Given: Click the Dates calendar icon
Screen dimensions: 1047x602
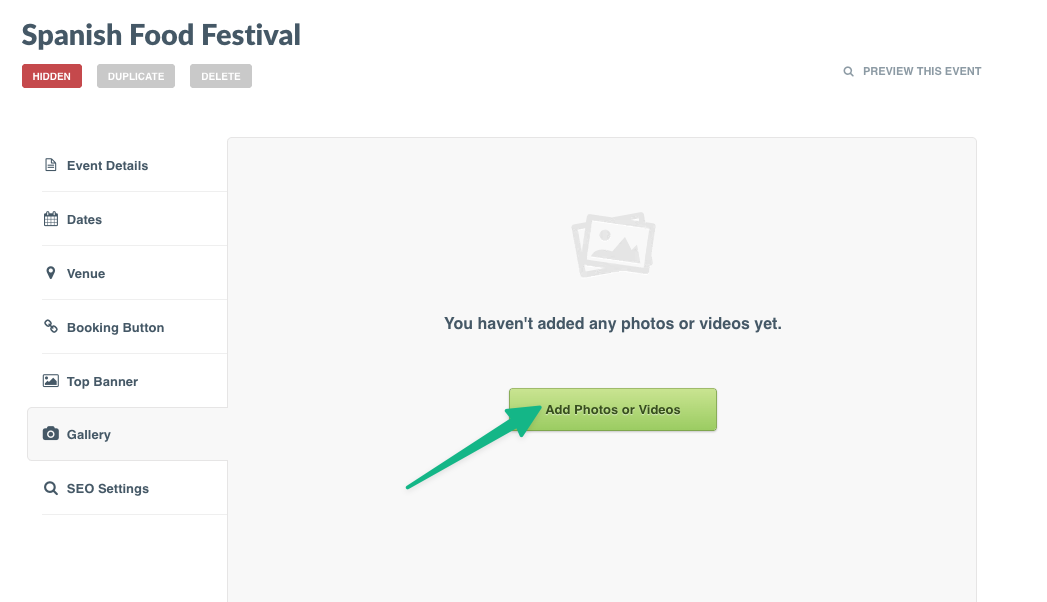Looking at the screenshot, I should 50,219.
